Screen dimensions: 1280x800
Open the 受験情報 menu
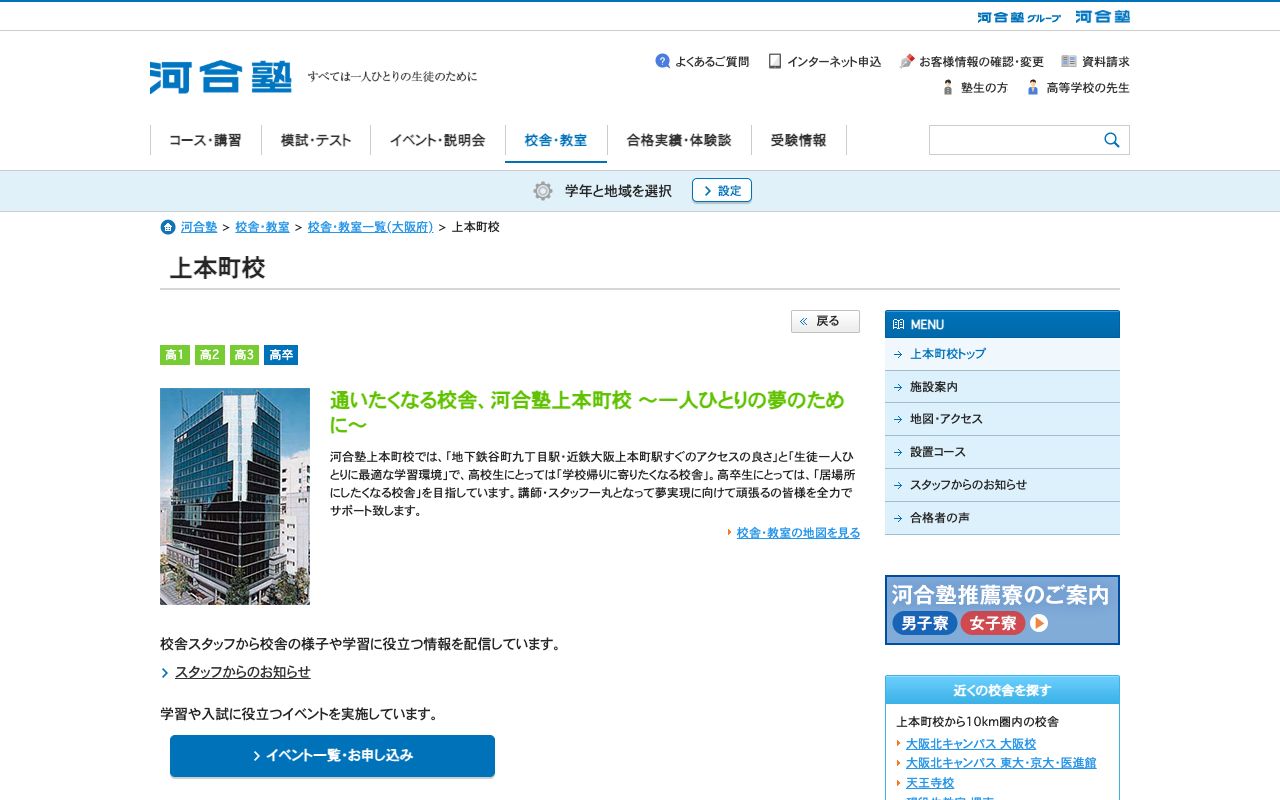coord(799,140)
